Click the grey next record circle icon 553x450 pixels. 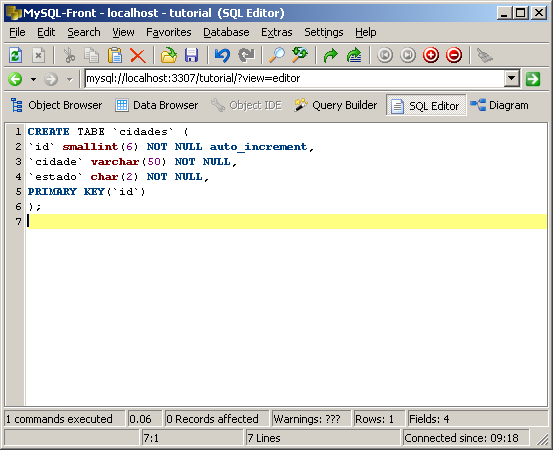tap(408, 55)
